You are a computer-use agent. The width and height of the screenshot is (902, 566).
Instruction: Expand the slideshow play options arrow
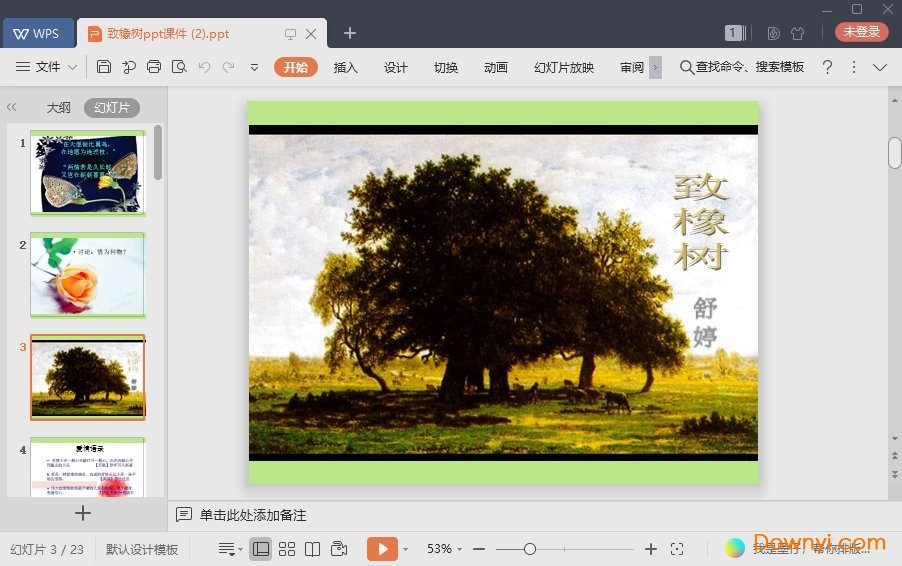tap(406, 549)
